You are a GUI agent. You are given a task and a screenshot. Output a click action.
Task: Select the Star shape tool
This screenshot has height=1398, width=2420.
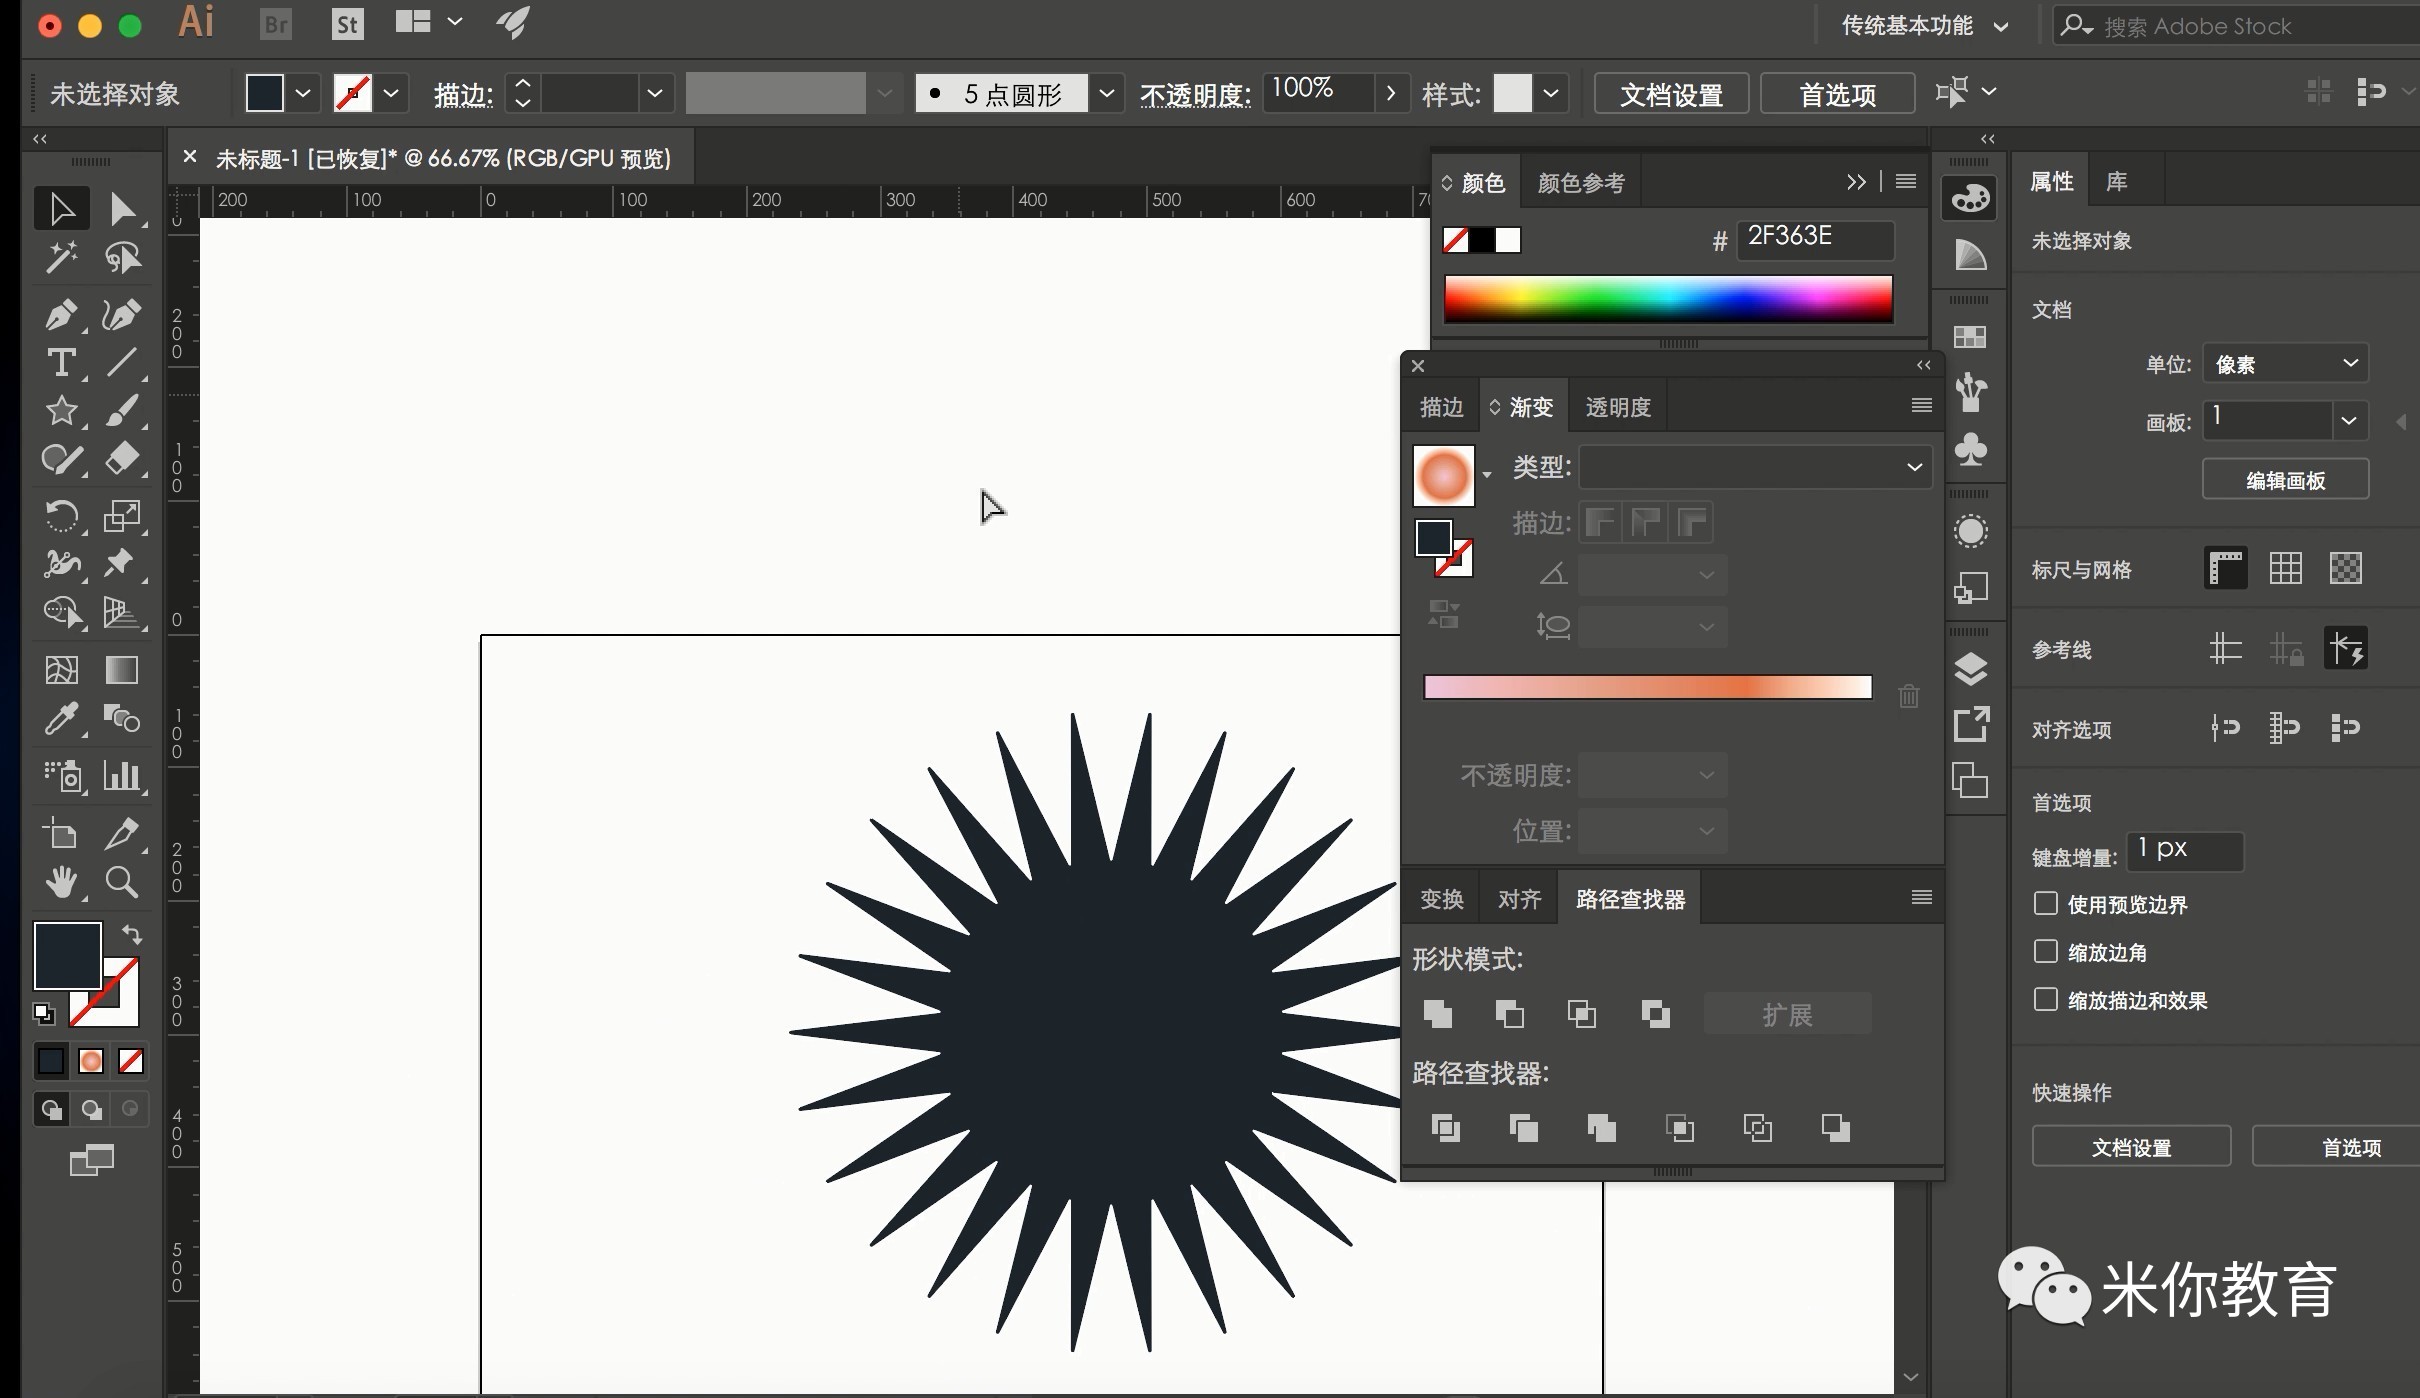click(x=61, y=410)
